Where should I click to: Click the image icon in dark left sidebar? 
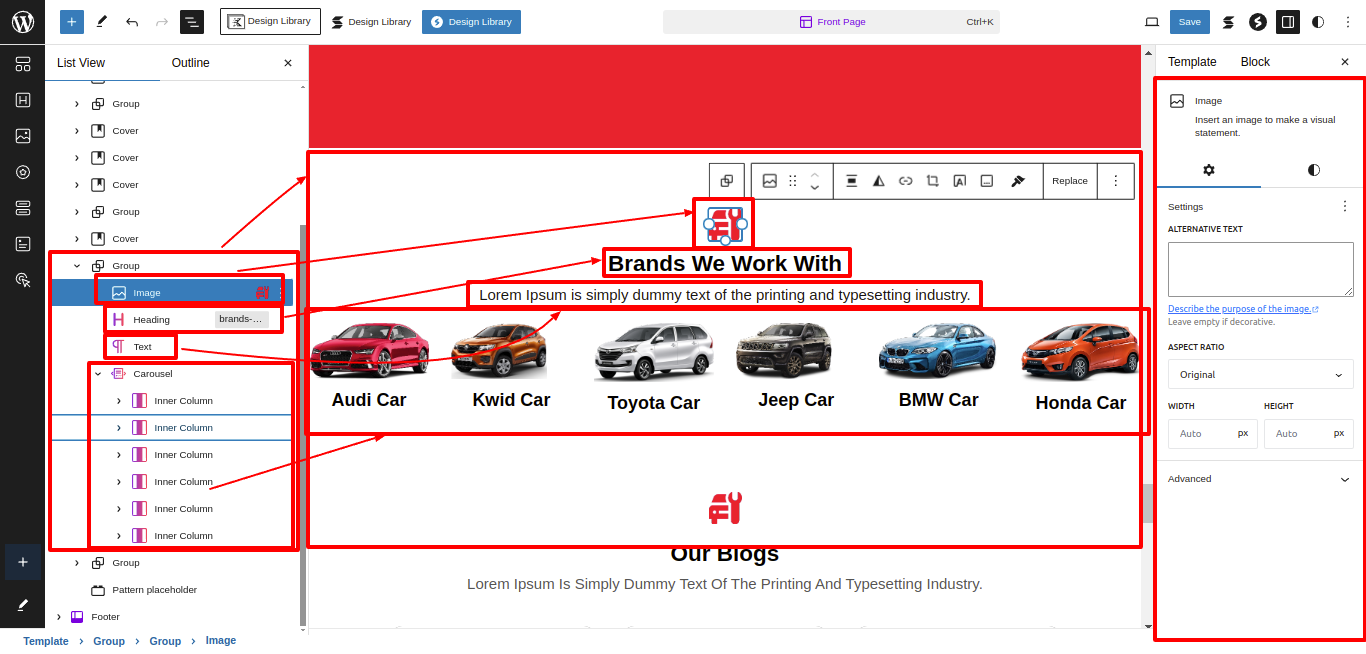click(x=23, y=136)
